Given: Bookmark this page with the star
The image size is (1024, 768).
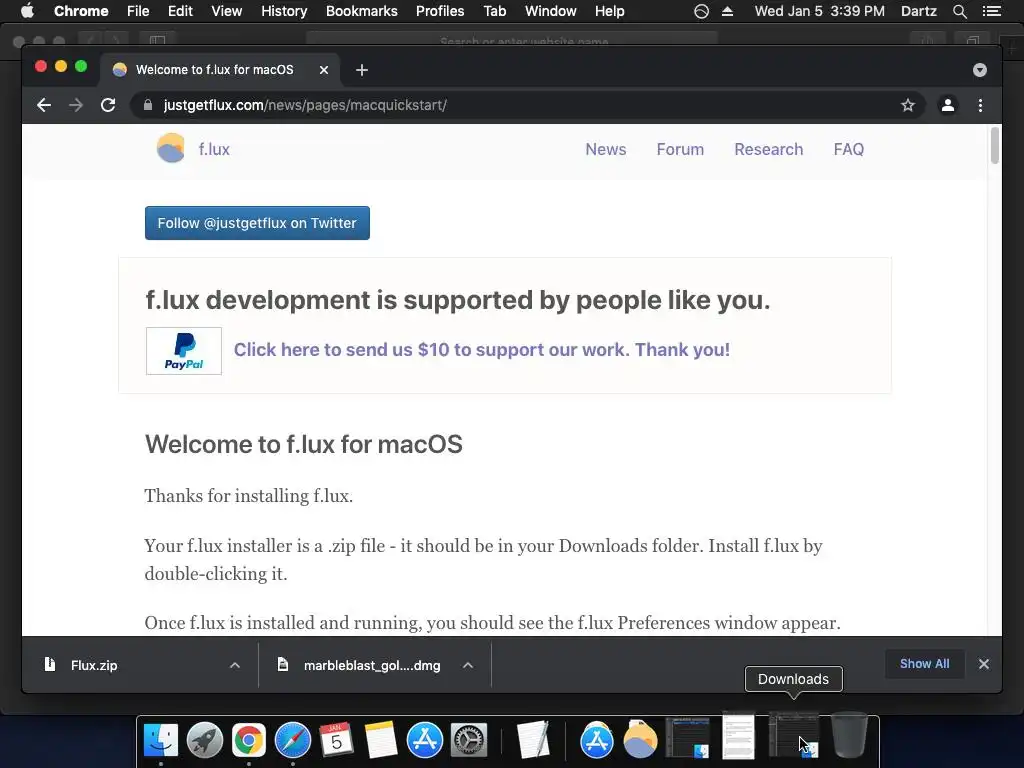Looking at the screenshot, I should (x=908, y=105).
